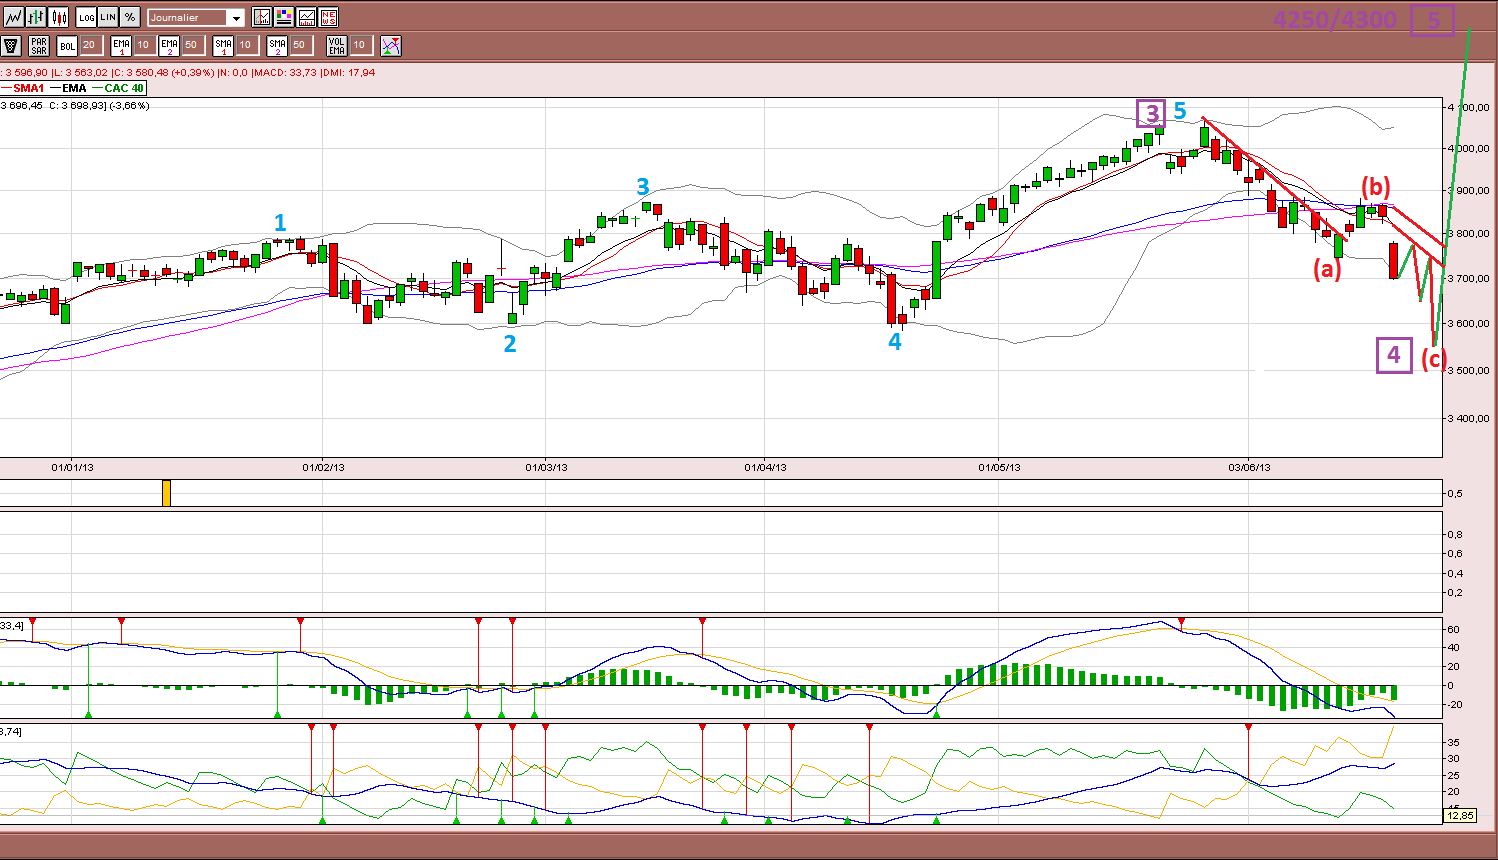Toggle the VOL EMA indicator
Screen dimensions: 1498x860
click(x=337, y=46)
